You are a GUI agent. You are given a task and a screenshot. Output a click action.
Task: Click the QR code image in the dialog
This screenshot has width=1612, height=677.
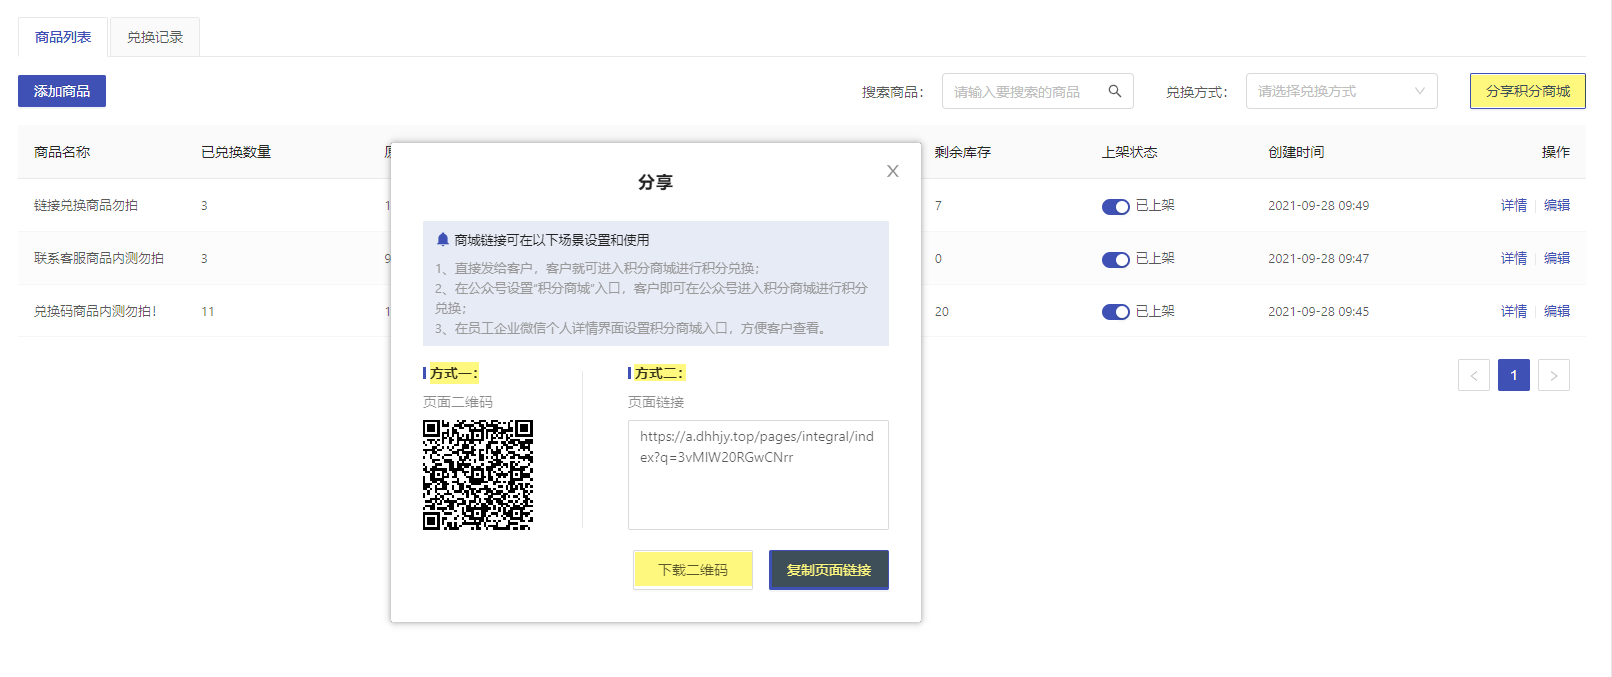[x=478, y=475]
